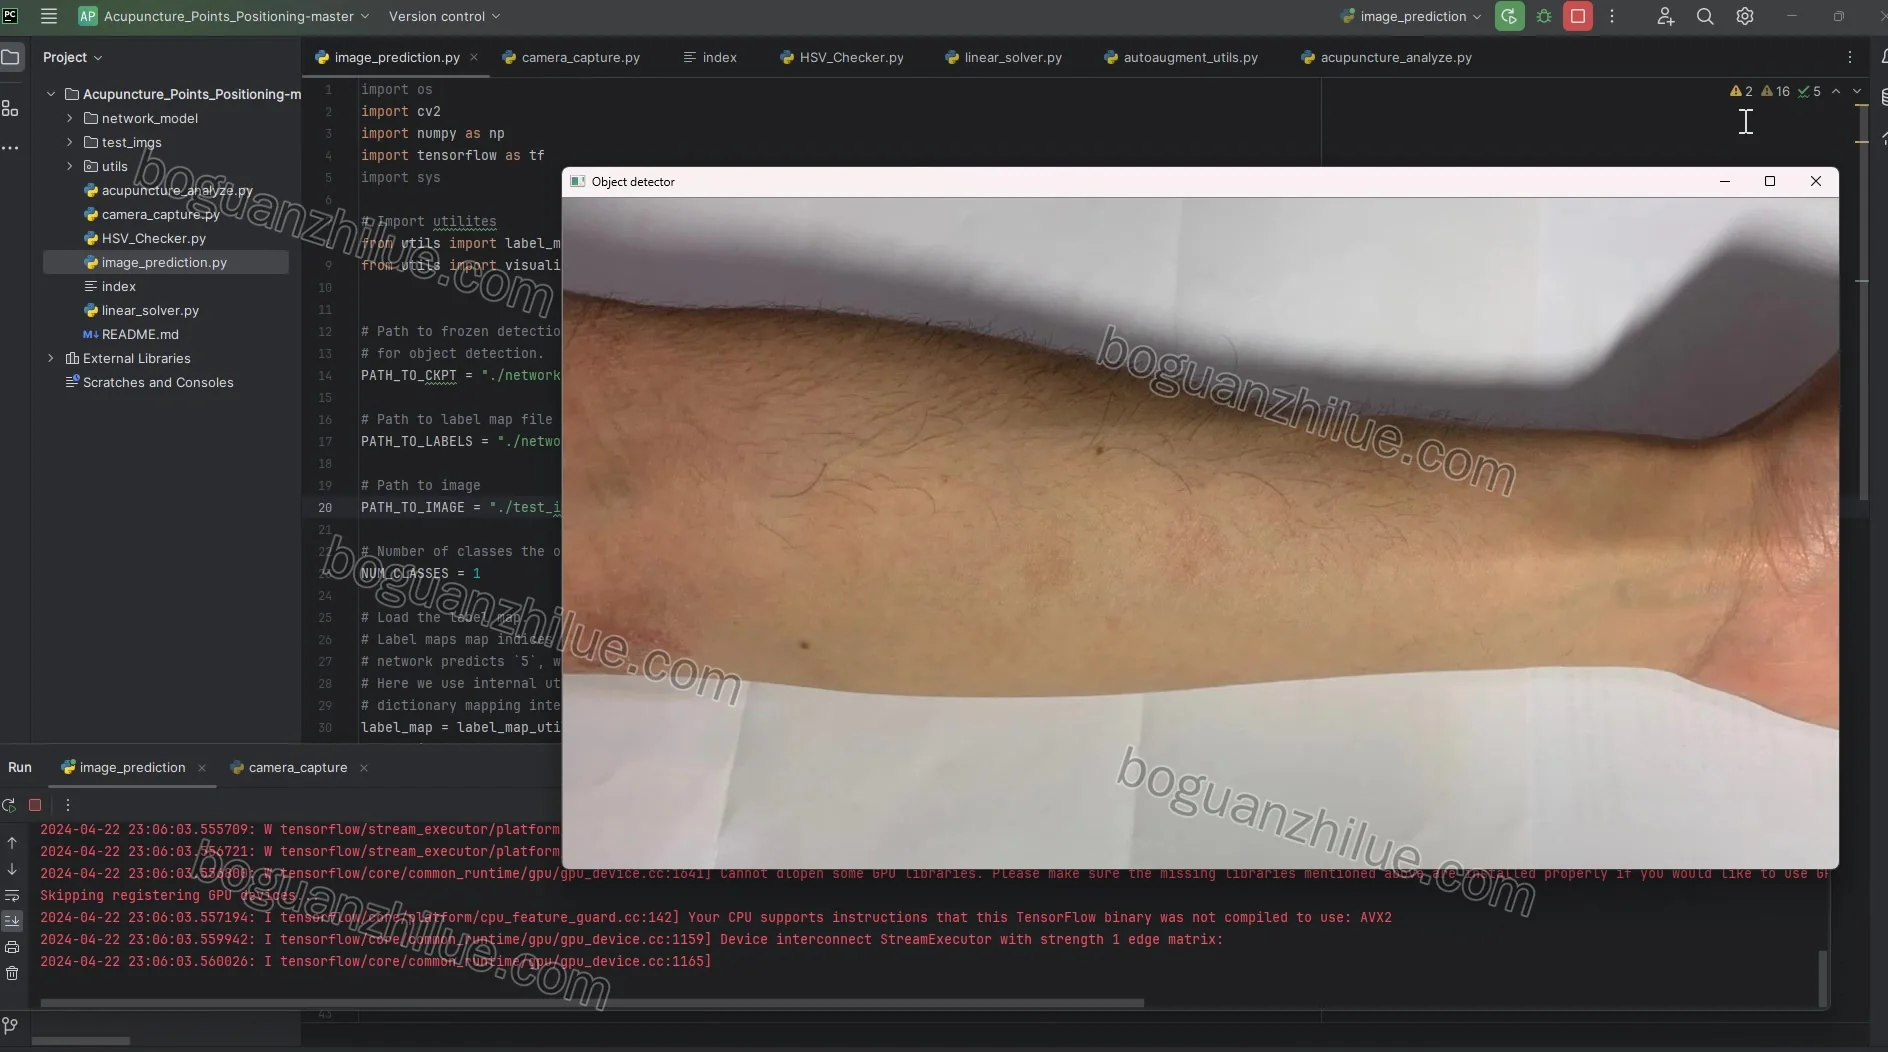Clear all console output trash icon
This screenshot has width=1888, height=1052.
click(12, 973)
